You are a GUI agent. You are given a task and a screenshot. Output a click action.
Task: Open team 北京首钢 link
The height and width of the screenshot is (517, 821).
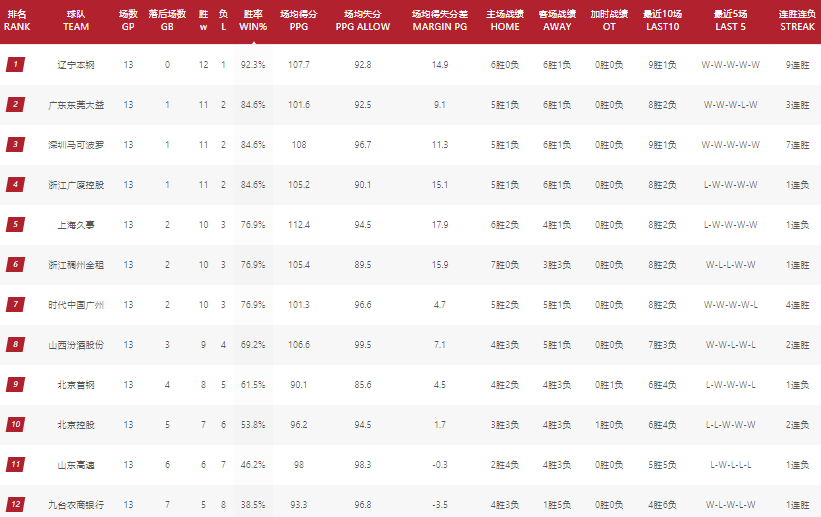point(76,385)
